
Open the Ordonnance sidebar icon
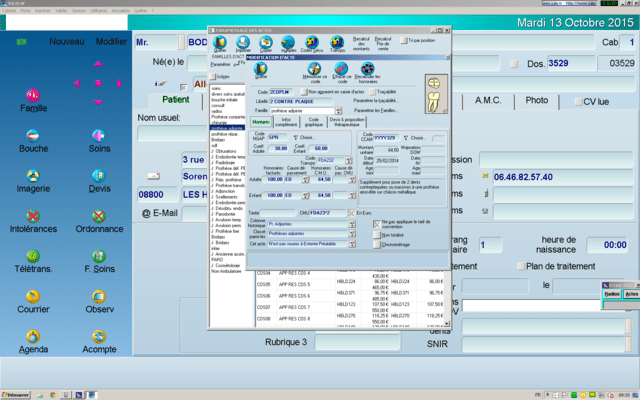(98, 216)
